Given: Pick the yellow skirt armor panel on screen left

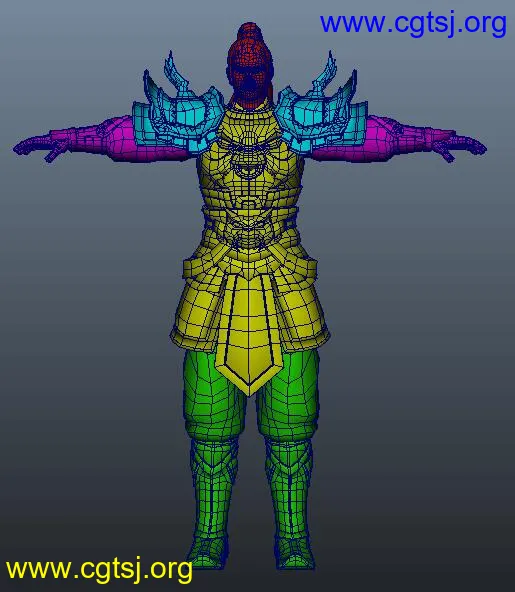Looking at the screenshot, I should (197, 310).
